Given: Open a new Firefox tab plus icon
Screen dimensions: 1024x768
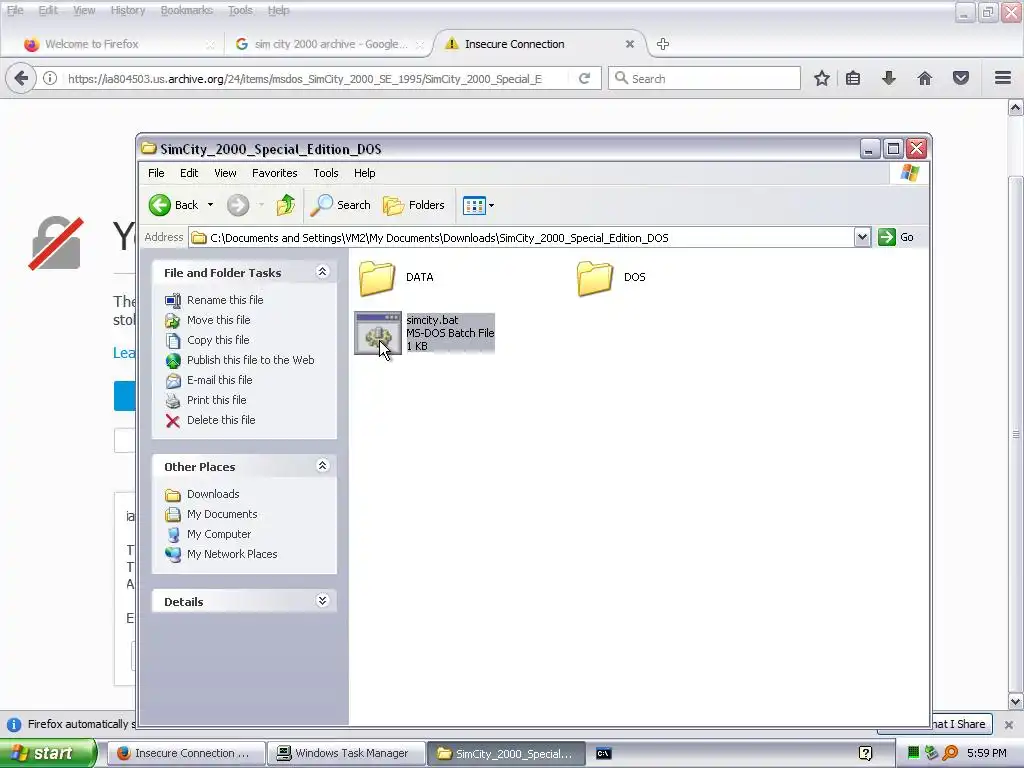Looking at the screenshot, I should tap(663, 44).
